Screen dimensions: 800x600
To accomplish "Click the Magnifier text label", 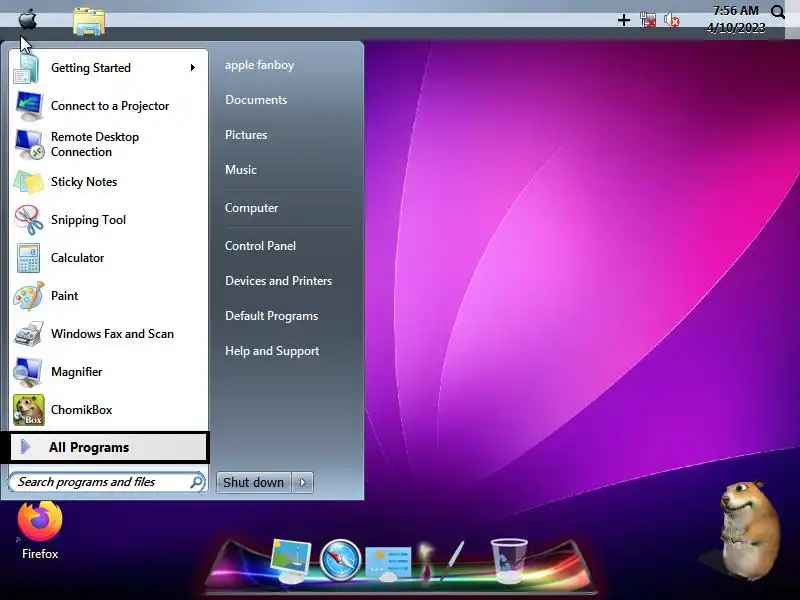I will (x=77, y=372).
